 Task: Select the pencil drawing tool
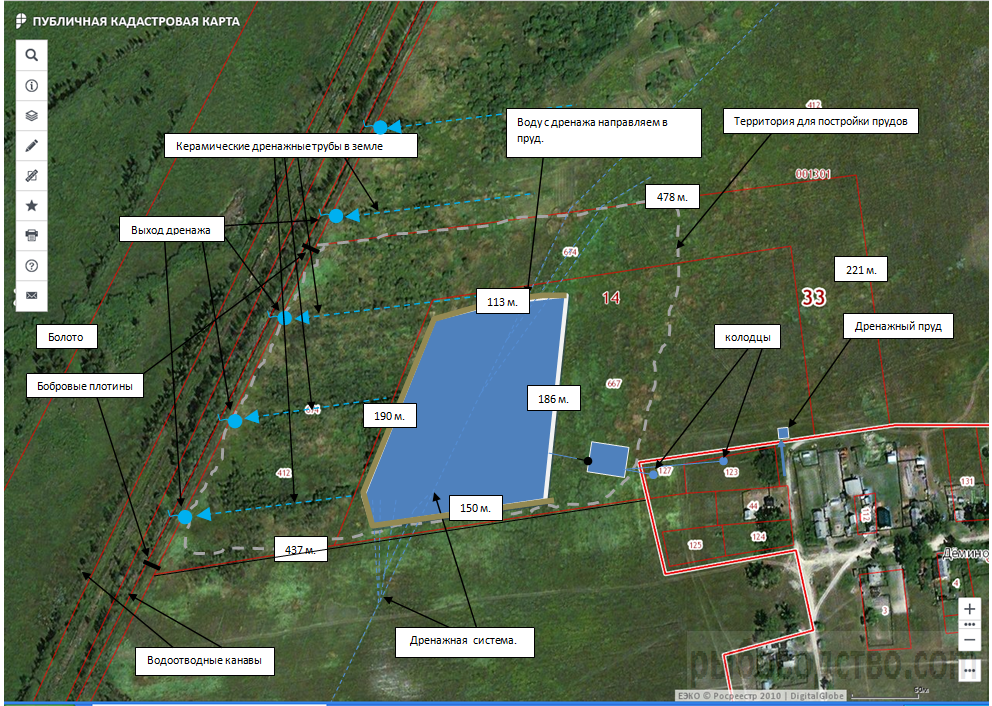pos(32,145)
